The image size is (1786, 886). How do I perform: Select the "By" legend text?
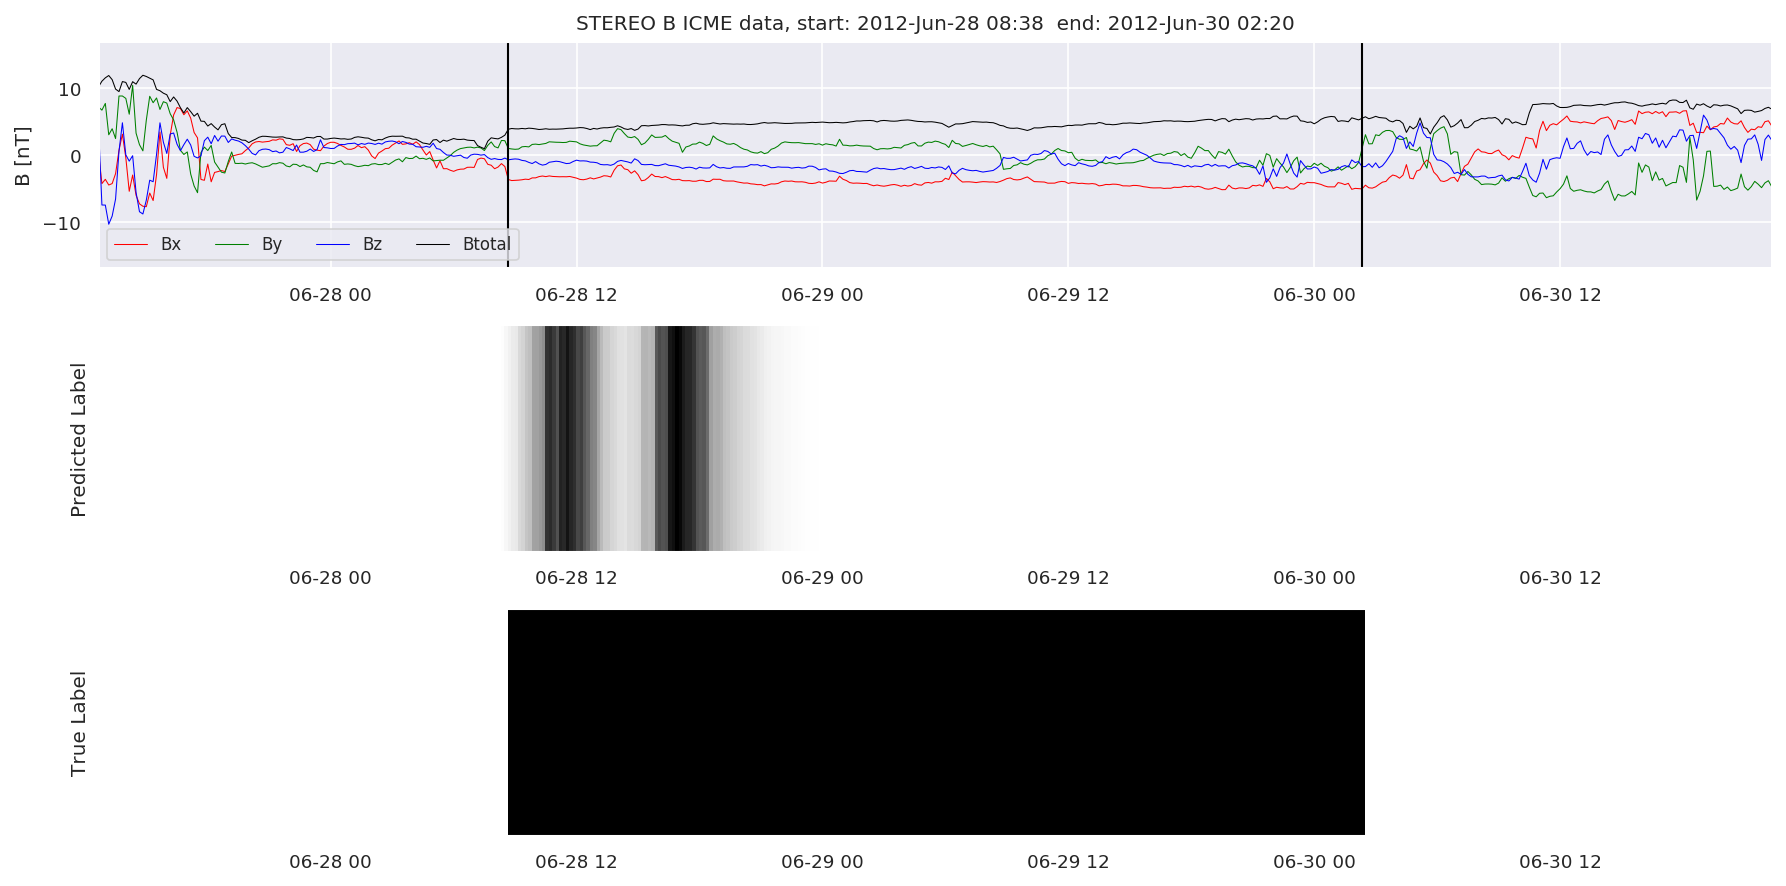coord(272,245)
